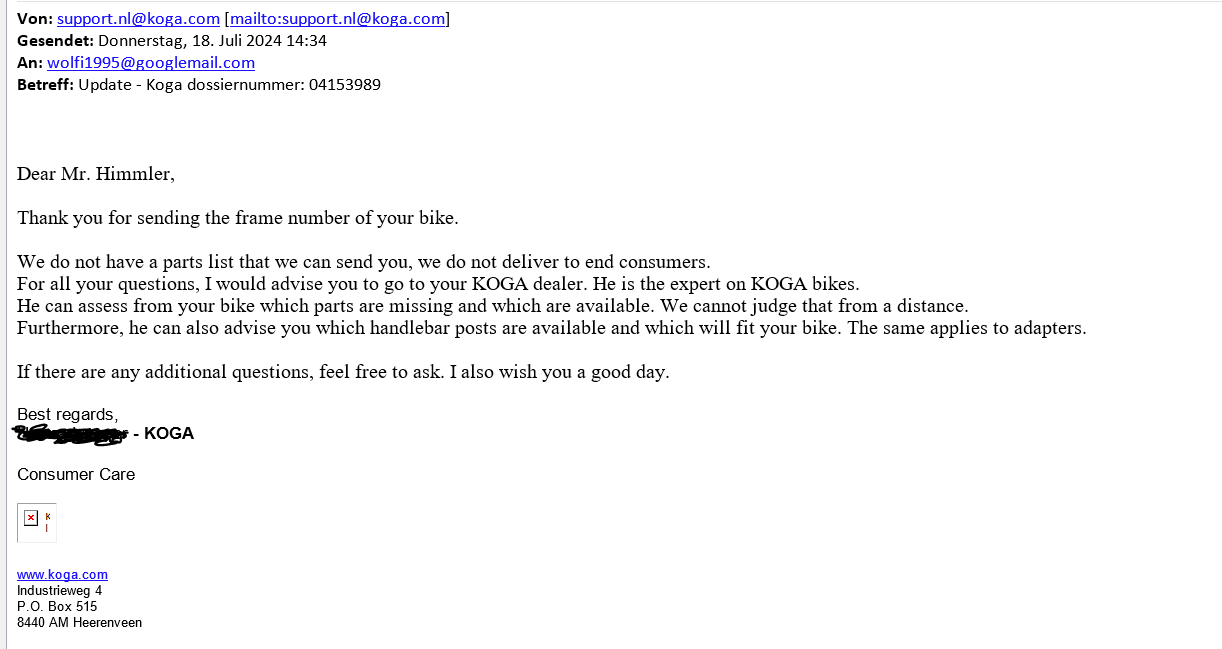Click the "Thank you for sending" sentence
Viewport: 1222px width, 649px height.
click(237, 218)
